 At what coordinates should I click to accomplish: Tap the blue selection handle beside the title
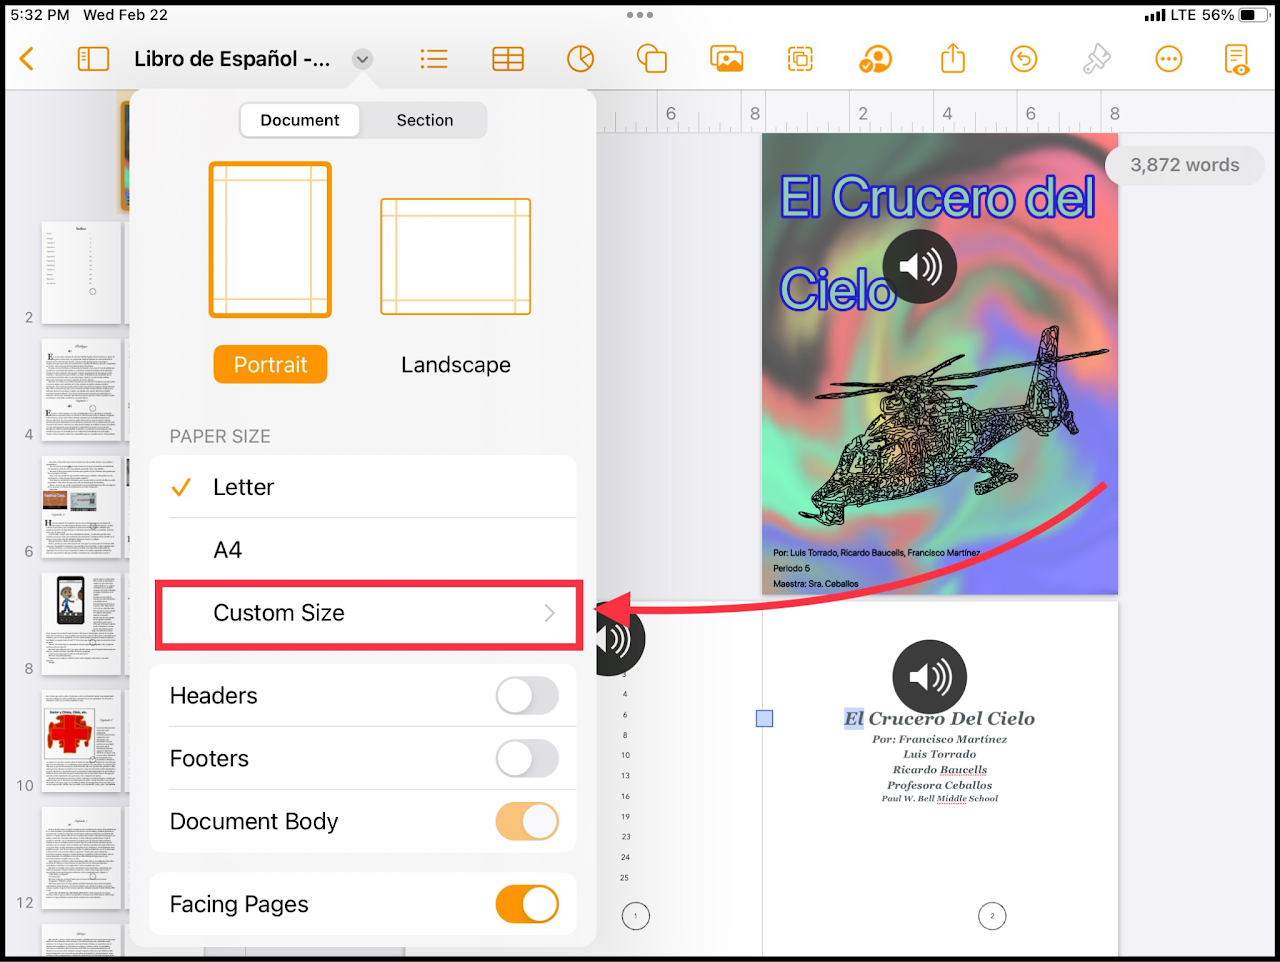(765, 718)
